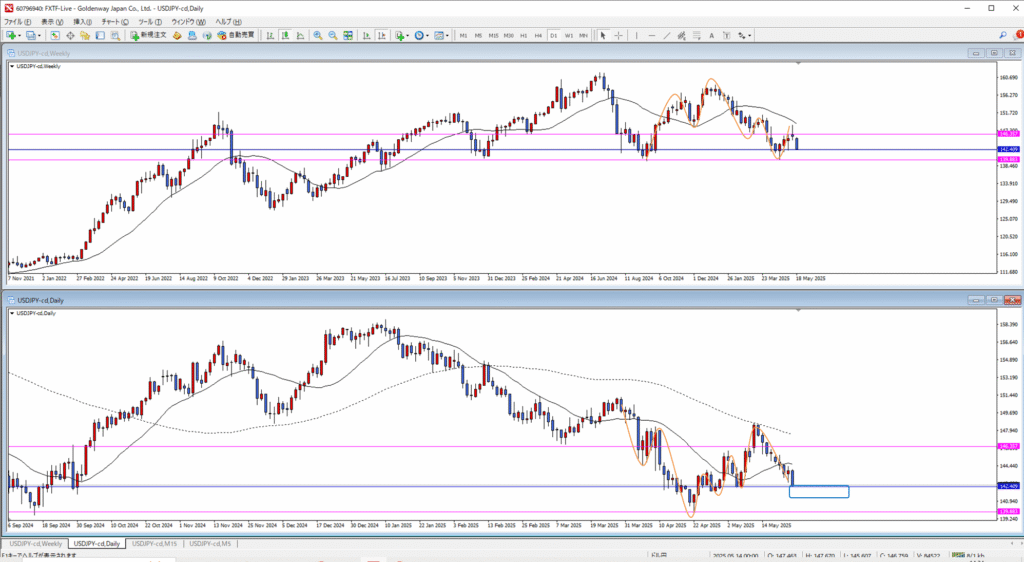Toggle the Market Watch window icon

55,35
